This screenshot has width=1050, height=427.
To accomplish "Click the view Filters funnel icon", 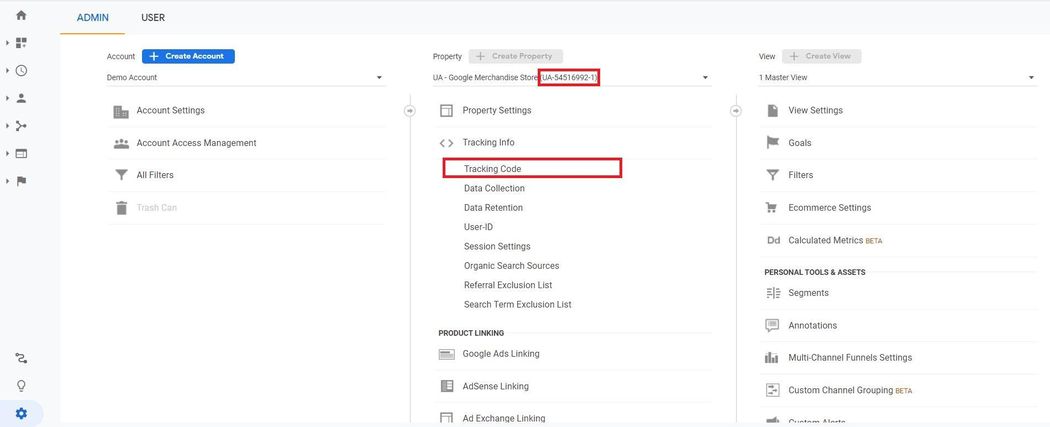I will click(773, 175).
